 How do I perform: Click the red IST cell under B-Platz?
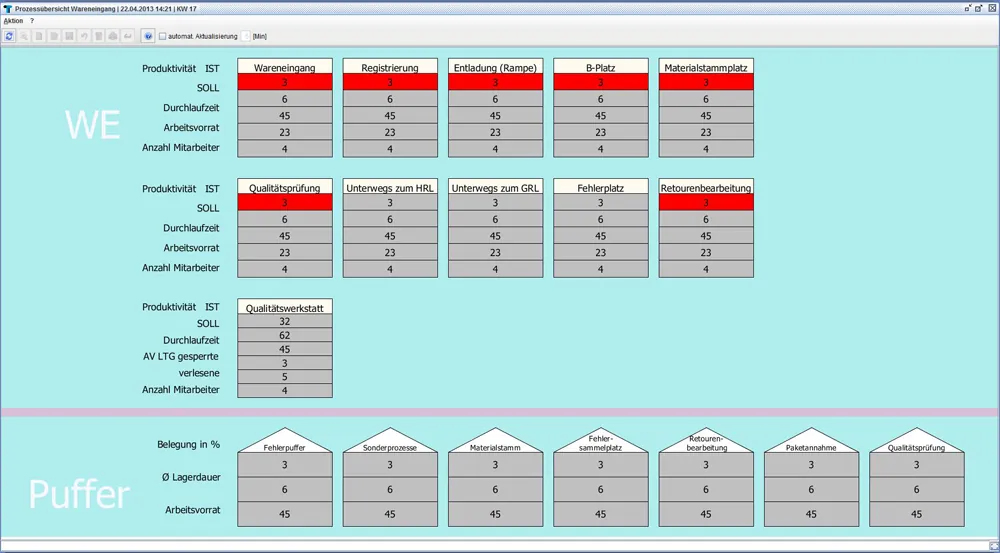(x=601, y=82)
